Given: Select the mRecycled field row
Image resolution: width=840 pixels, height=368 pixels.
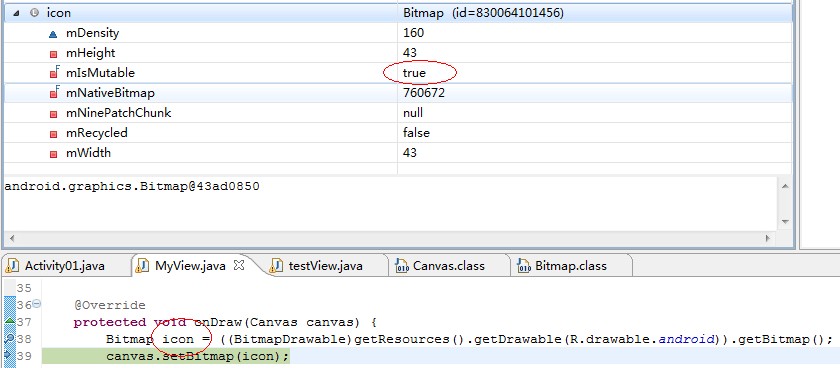Looking at the screenshot, I should pos(398,132).
